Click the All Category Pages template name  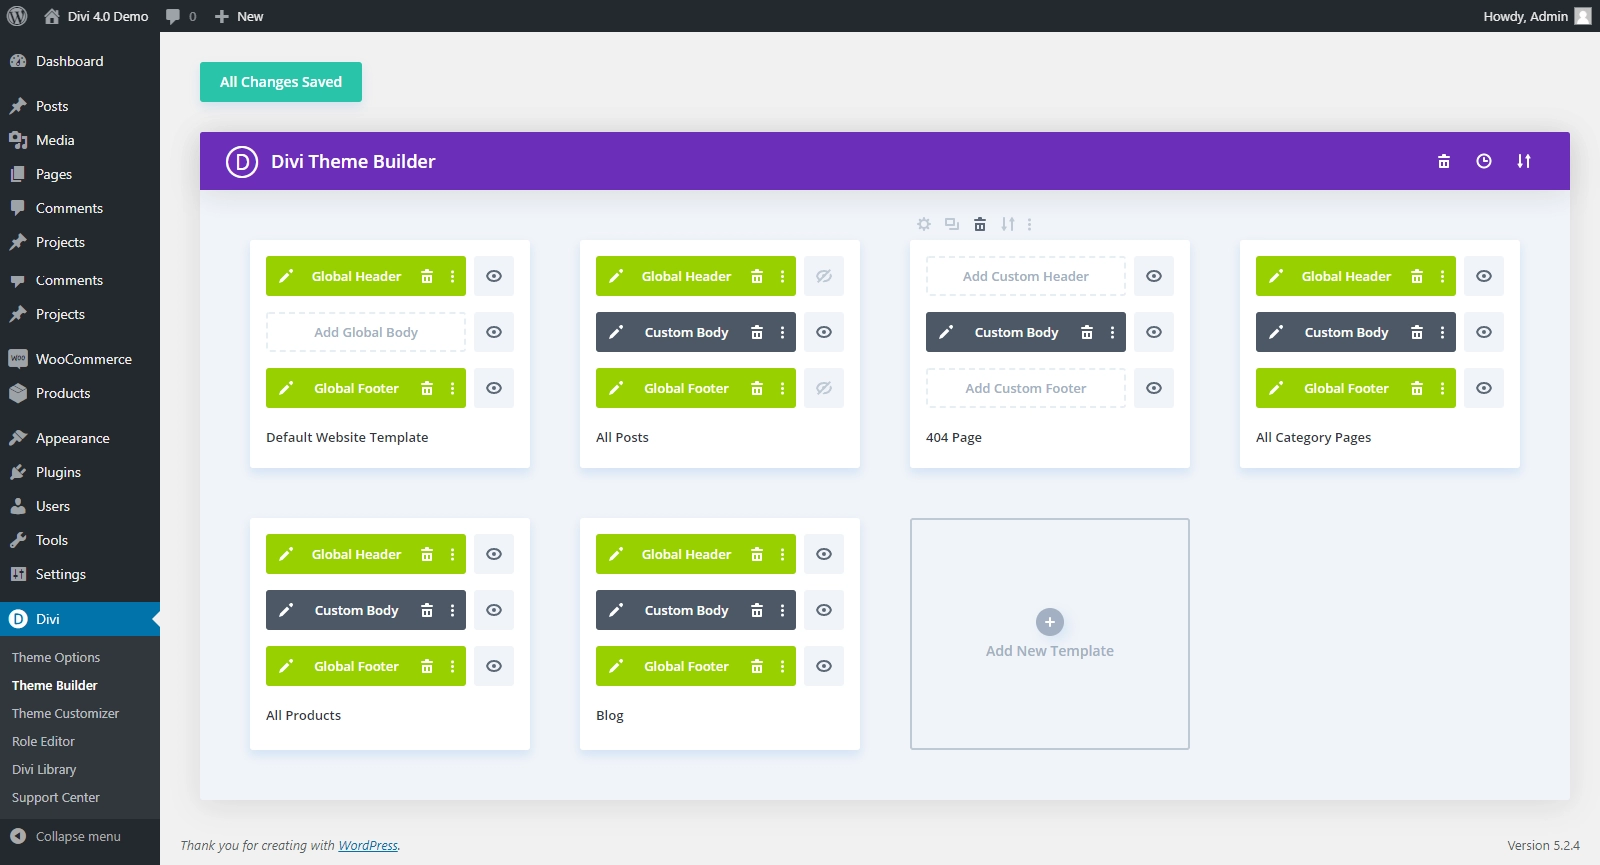pyautogui.click(x=1313, y=437)
